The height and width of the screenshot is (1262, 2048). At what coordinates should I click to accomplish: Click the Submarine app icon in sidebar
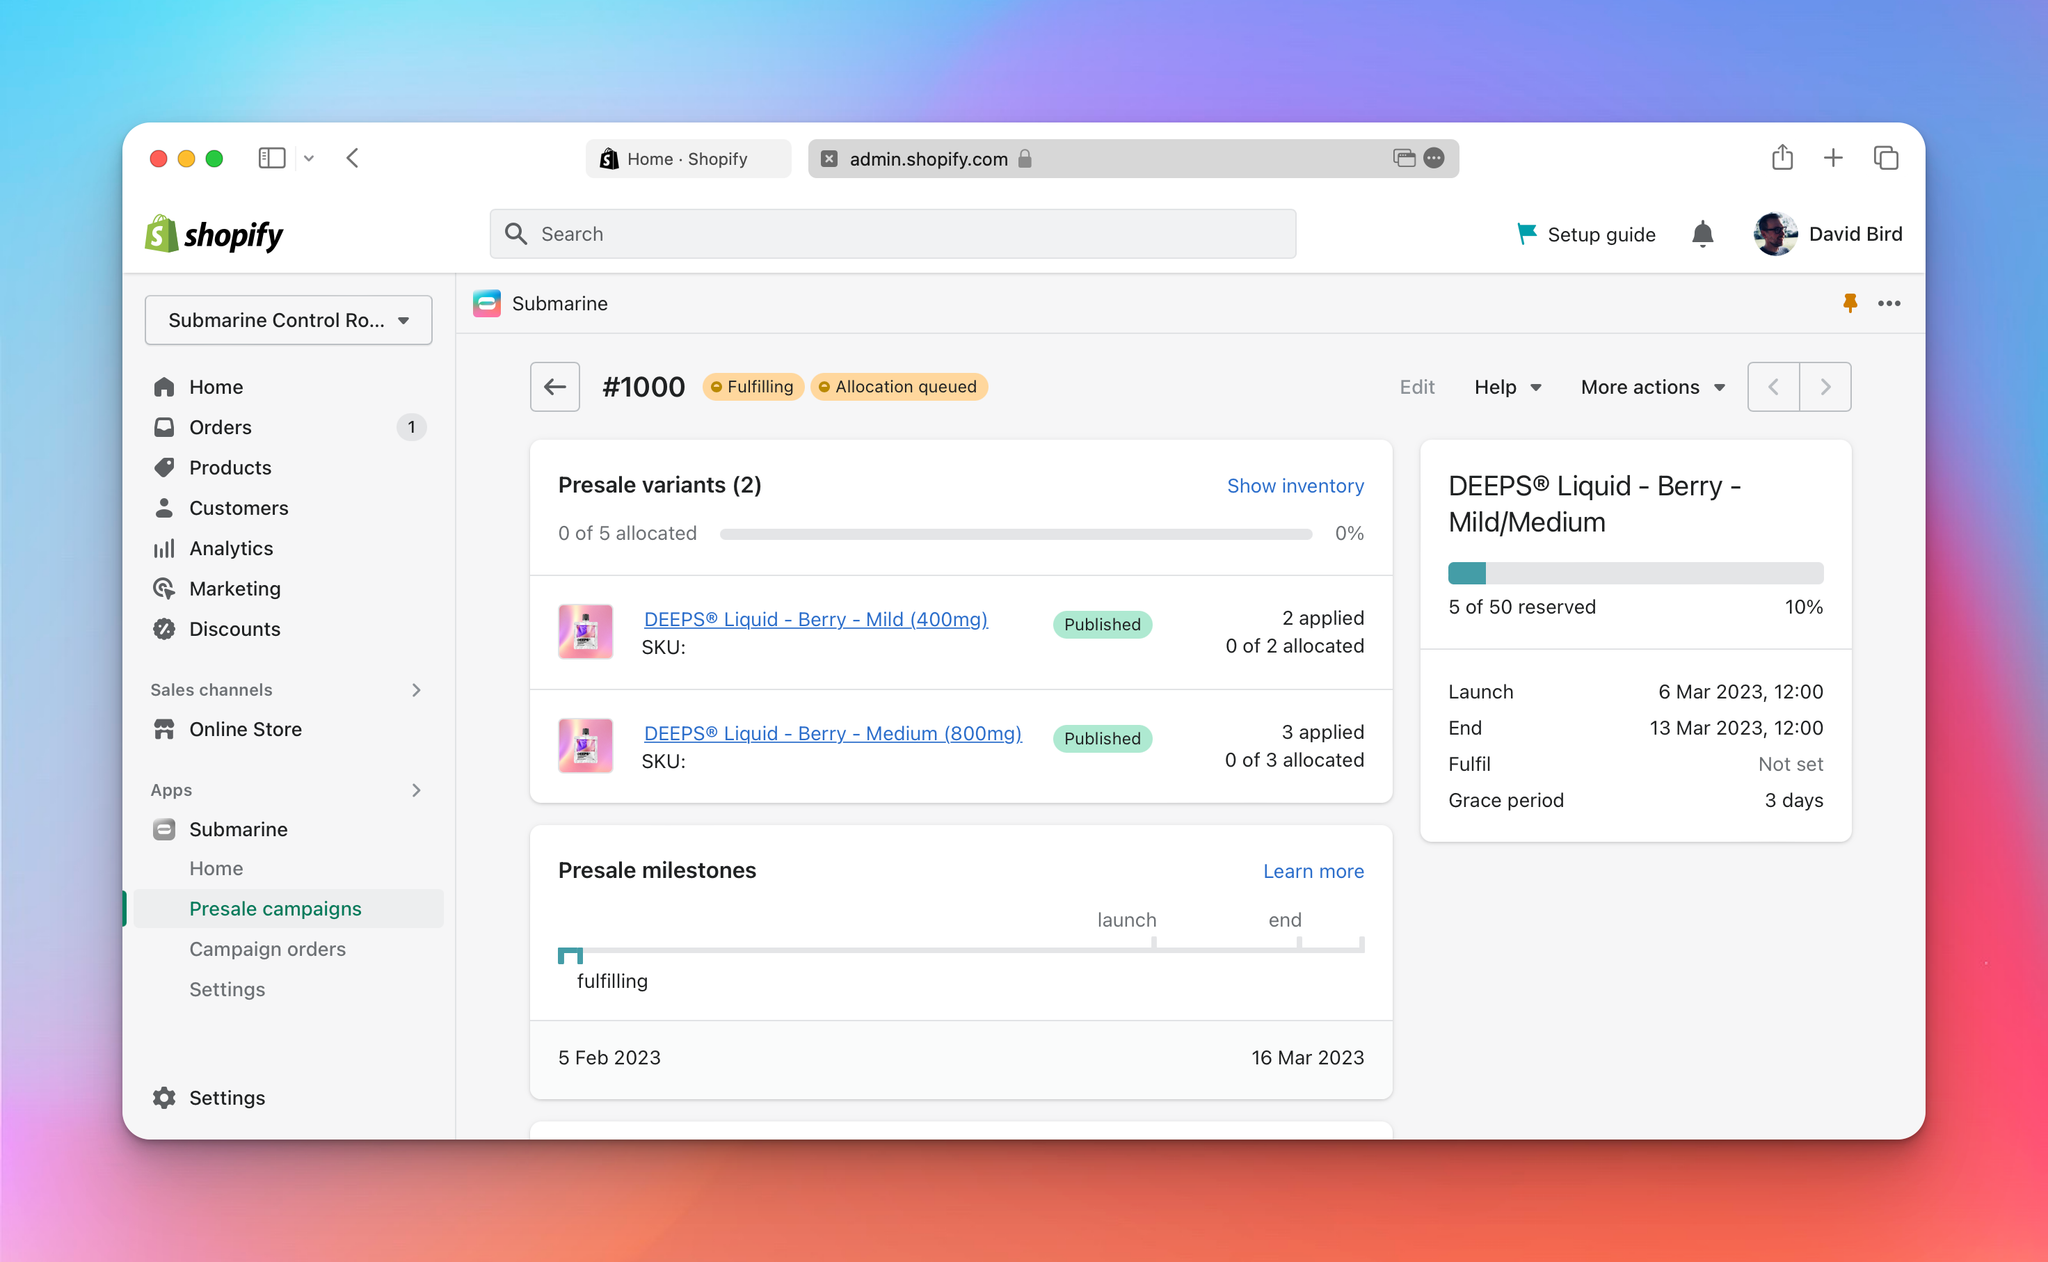(x=165, y=828)
